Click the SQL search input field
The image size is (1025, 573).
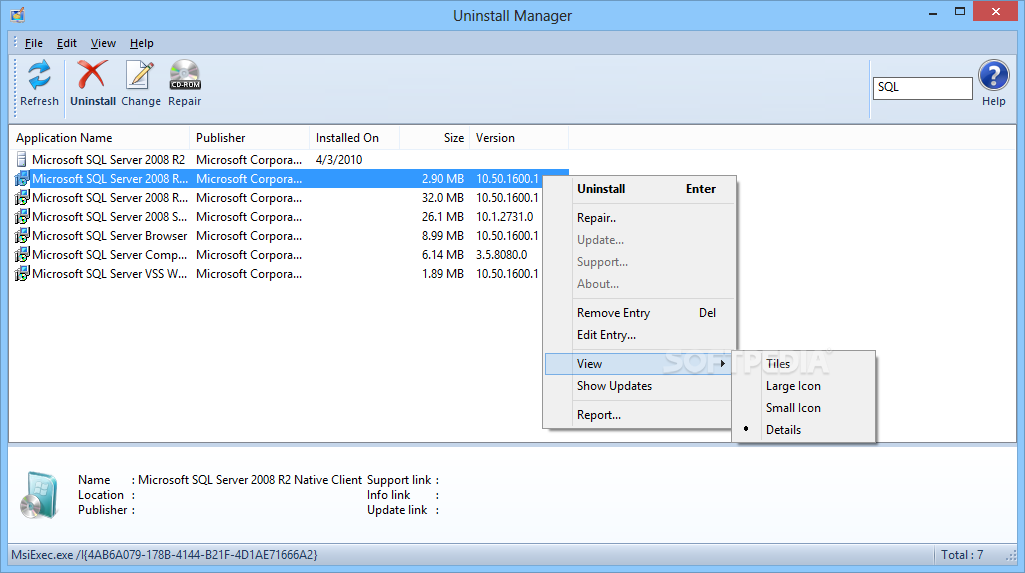[922, 88]
